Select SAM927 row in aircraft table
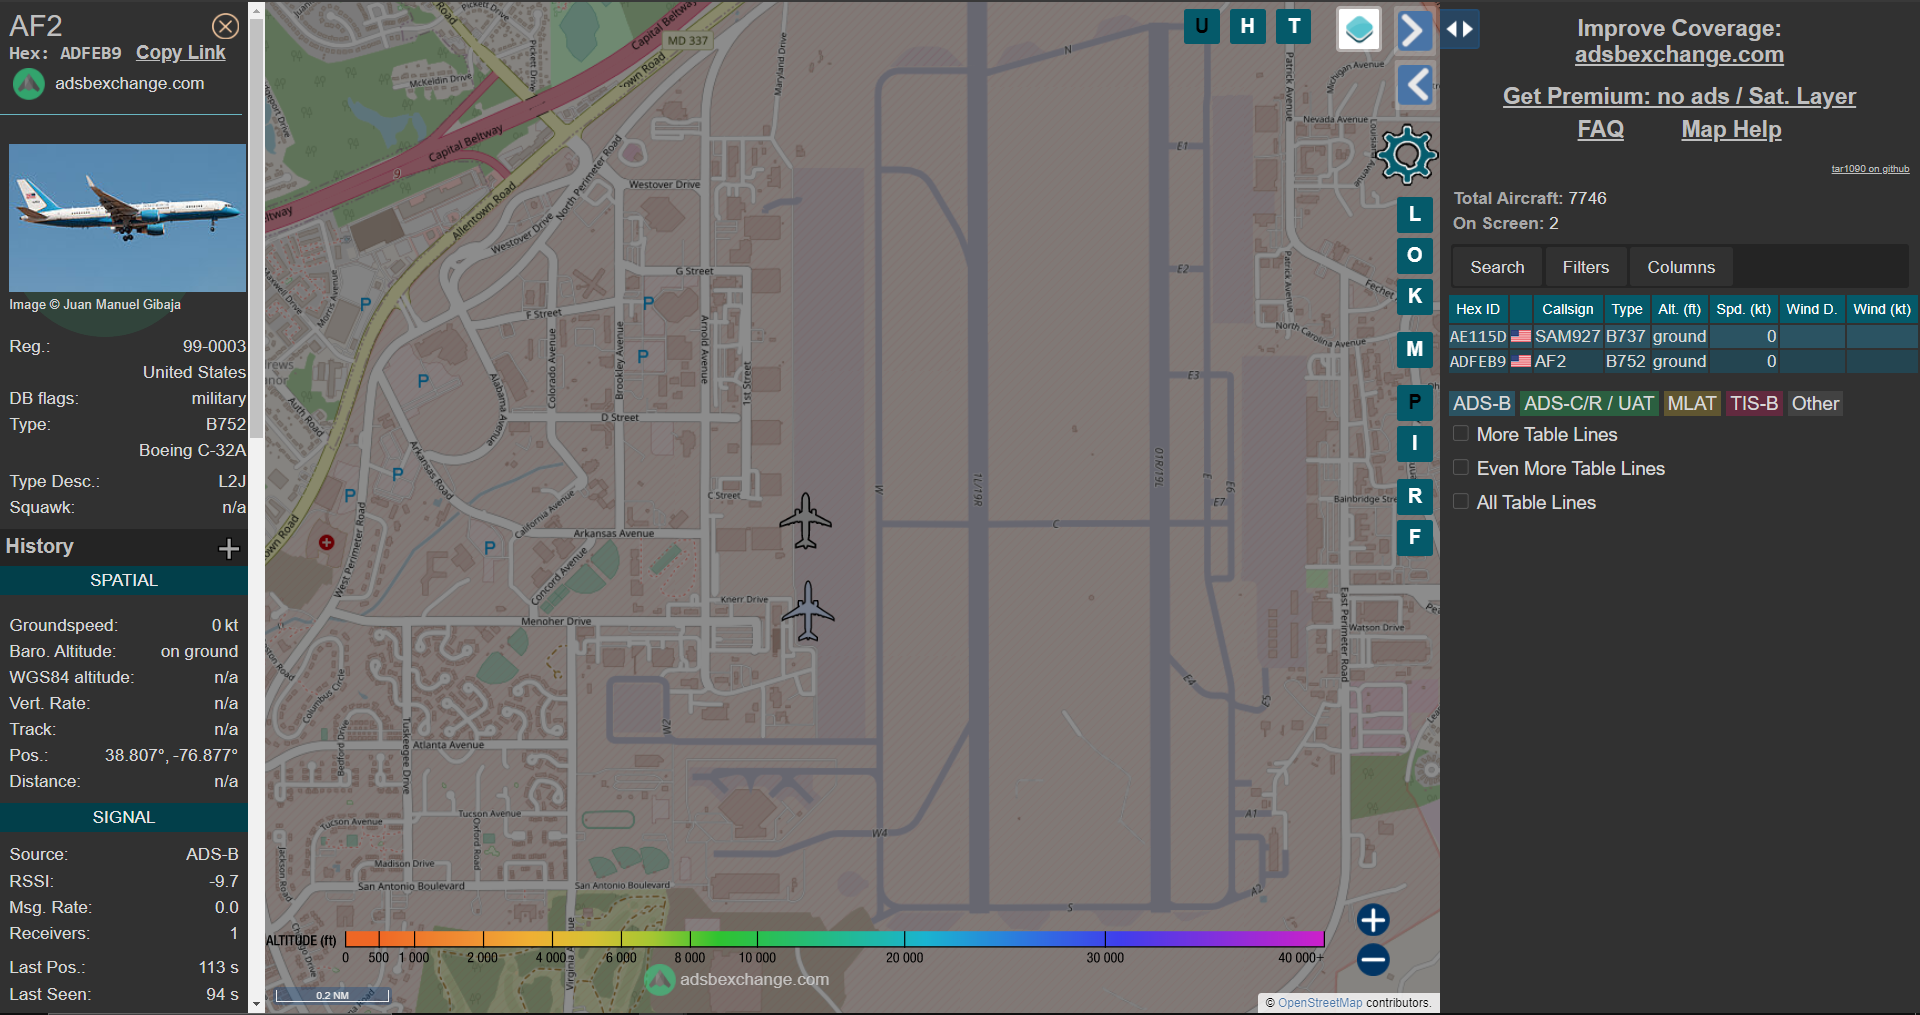Image resolution: width=1920 pixels, height=1015 pixels. click(1683, 337)
